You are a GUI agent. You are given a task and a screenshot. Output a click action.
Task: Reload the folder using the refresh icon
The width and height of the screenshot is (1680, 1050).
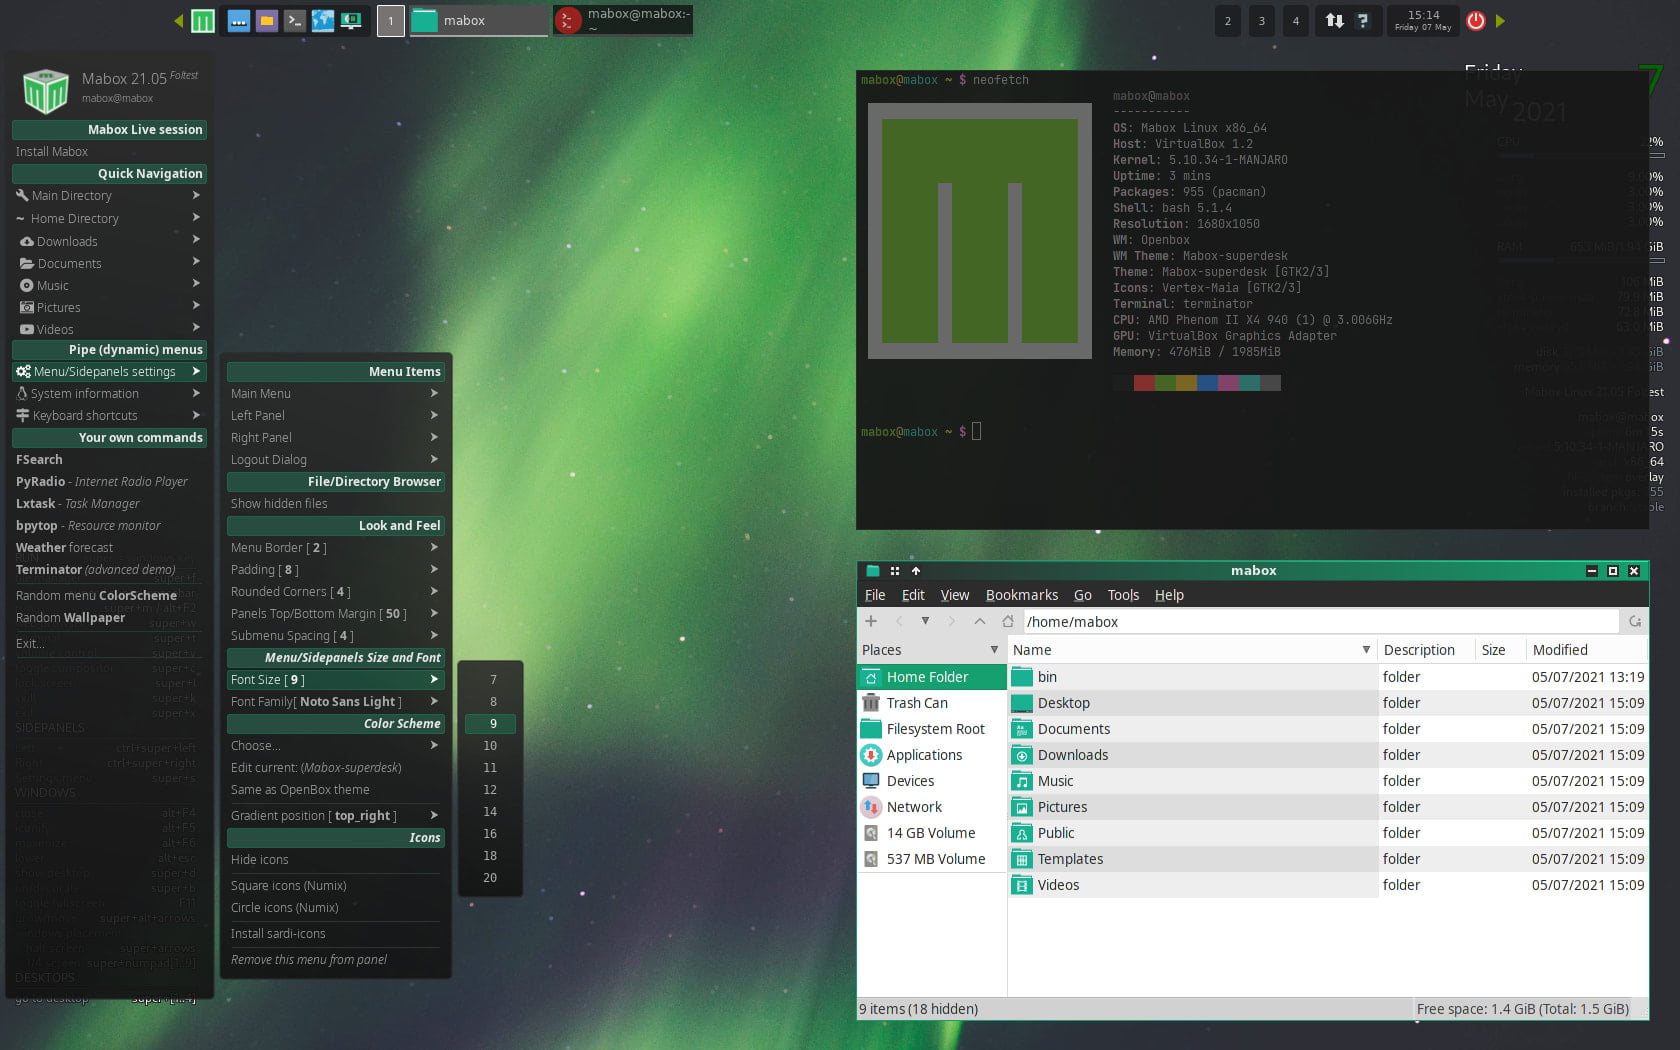click(x=1635, y=621)
